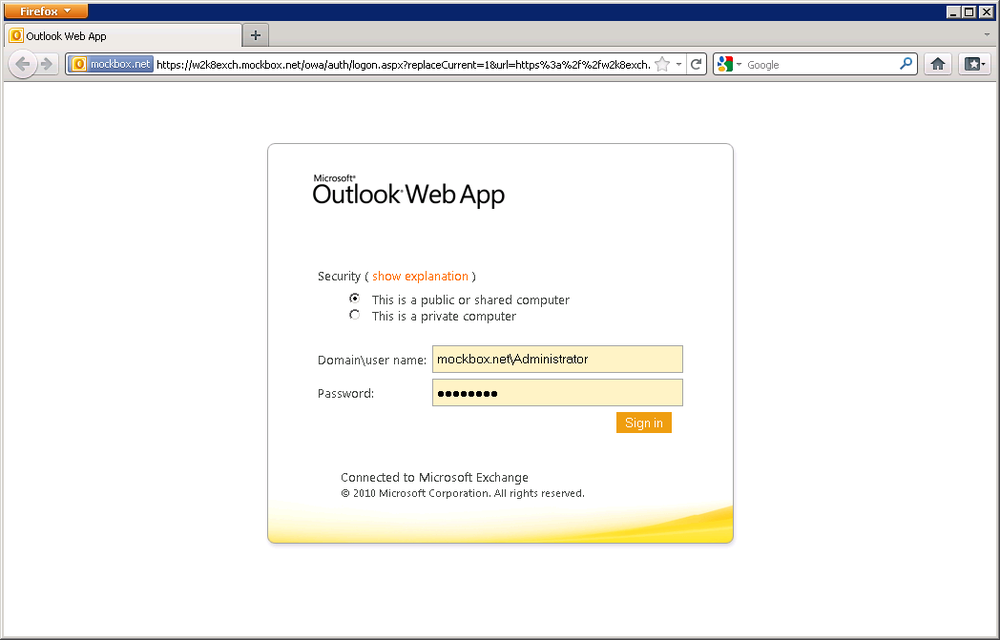Reload the current page

696,64
